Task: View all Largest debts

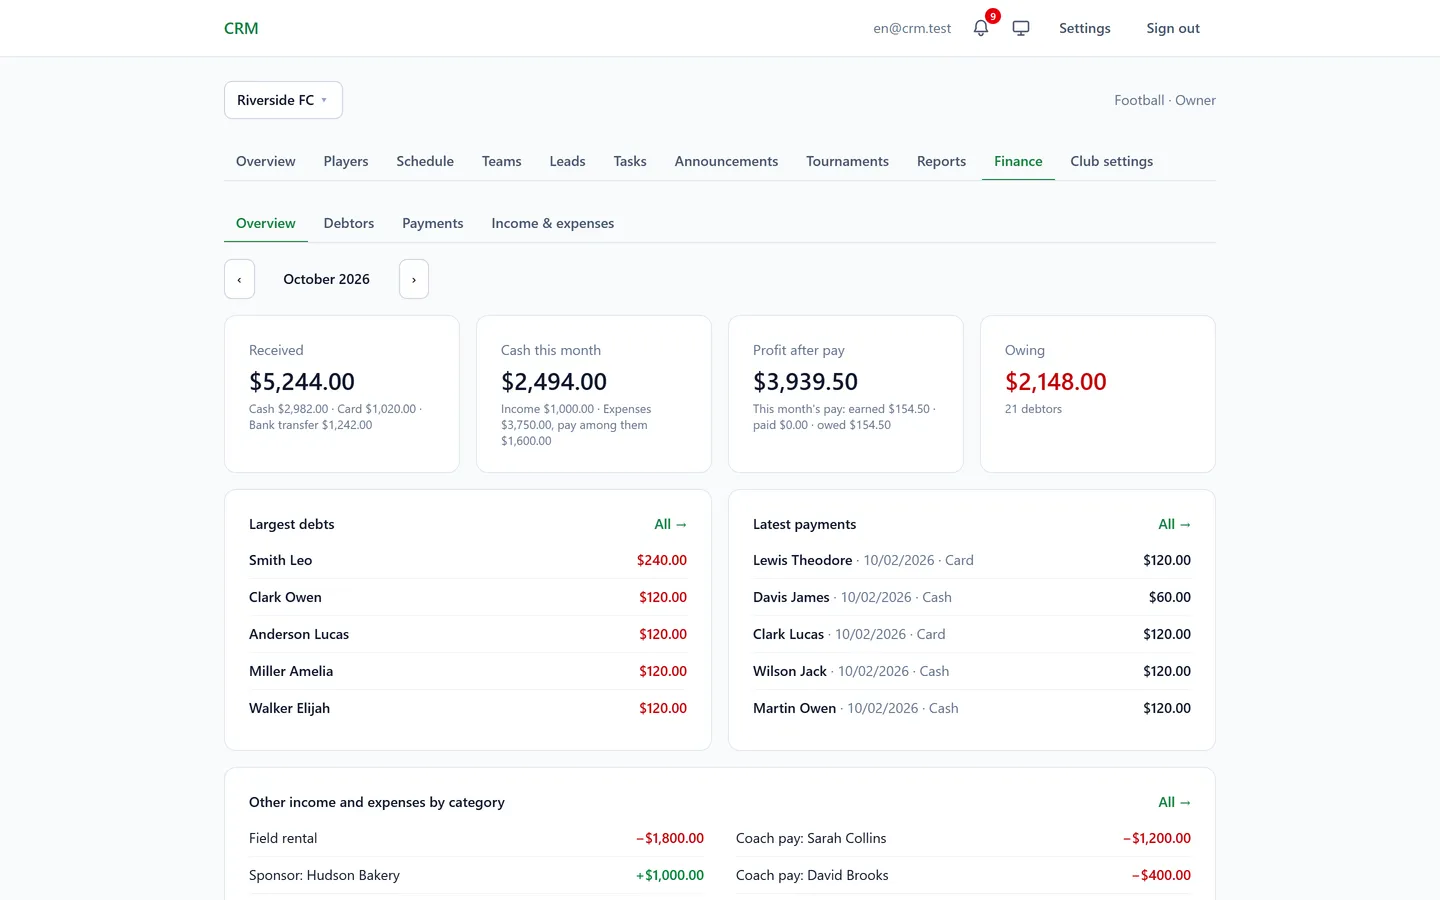Action: (670, 524)
